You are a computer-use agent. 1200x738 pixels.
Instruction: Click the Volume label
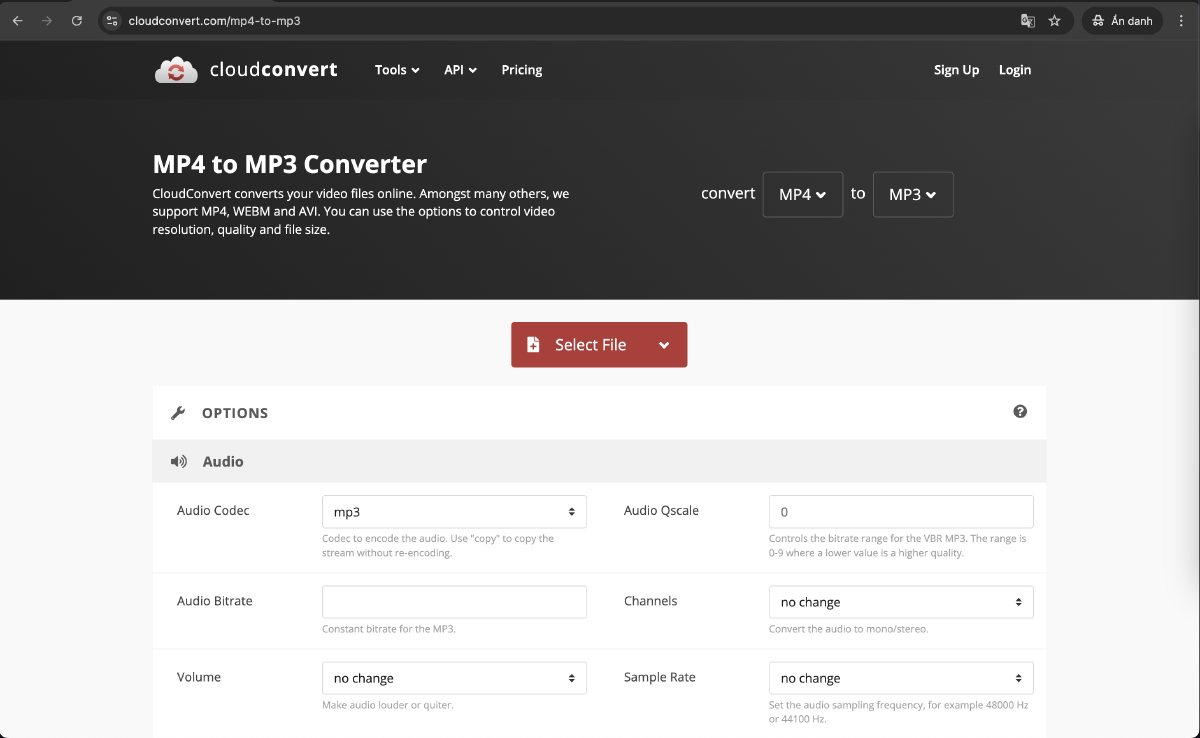click(199, 677)
